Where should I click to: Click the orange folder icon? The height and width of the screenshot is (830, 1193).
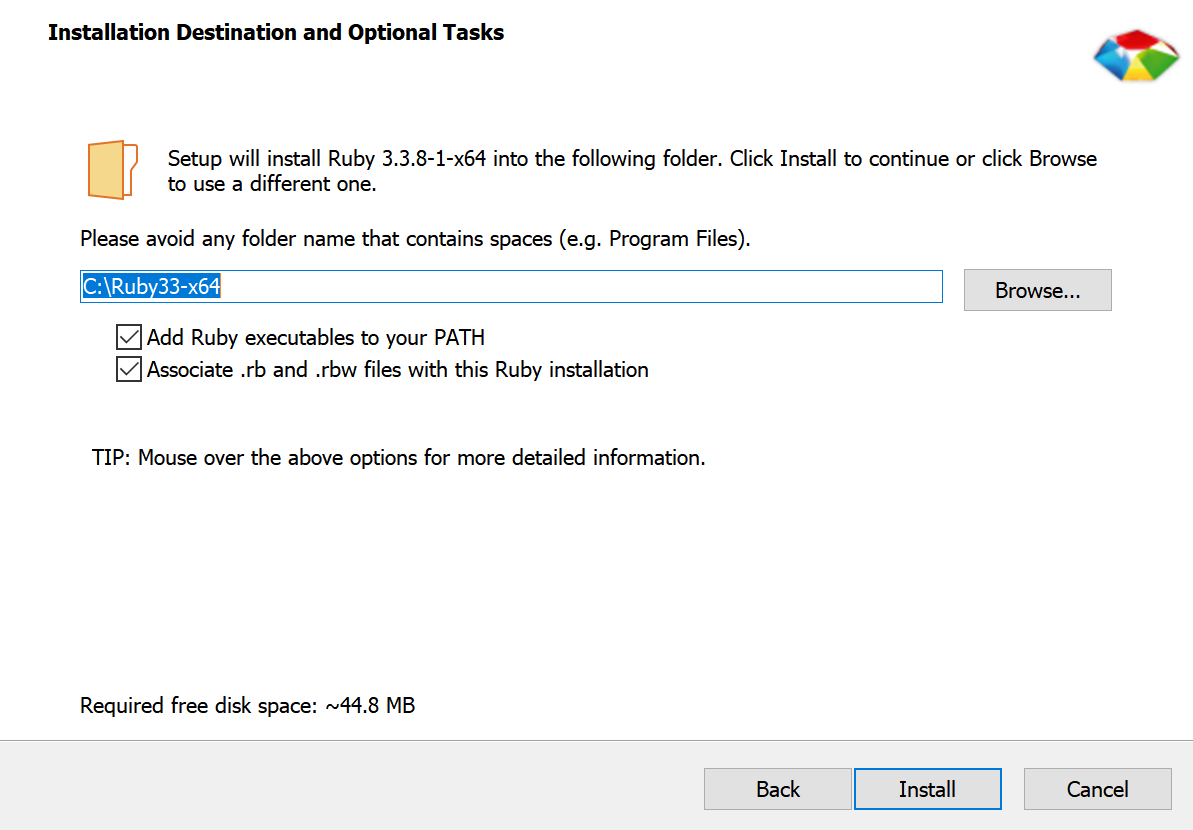click(111, 170)
